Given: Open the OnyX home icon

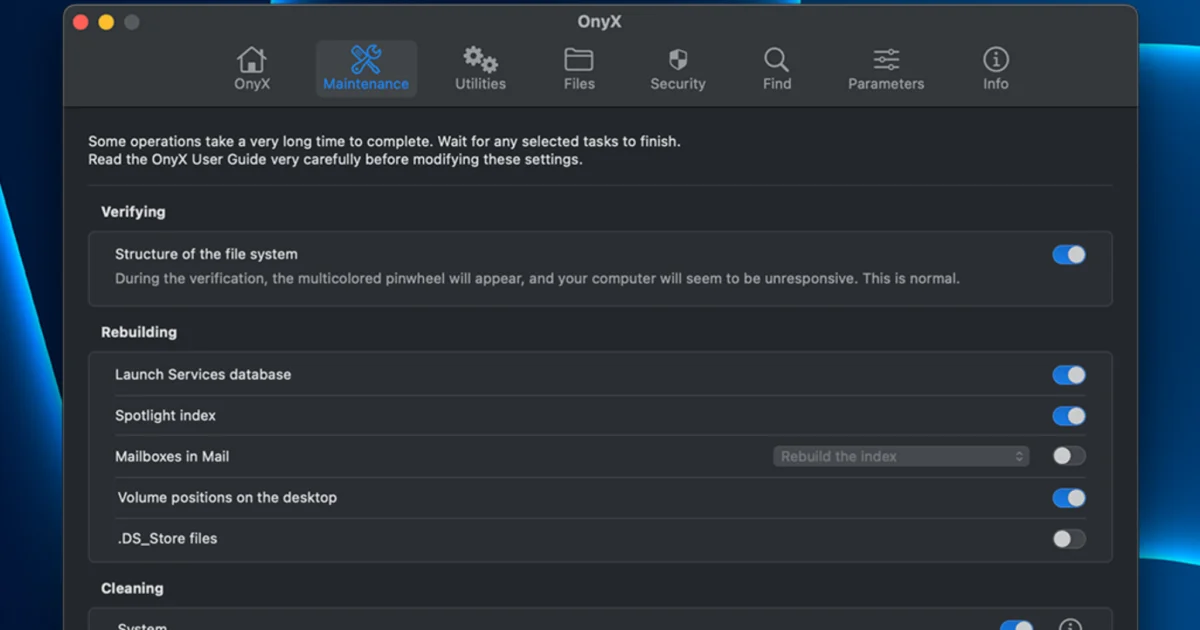Looking at the screenshot, I should click(252, 59).
